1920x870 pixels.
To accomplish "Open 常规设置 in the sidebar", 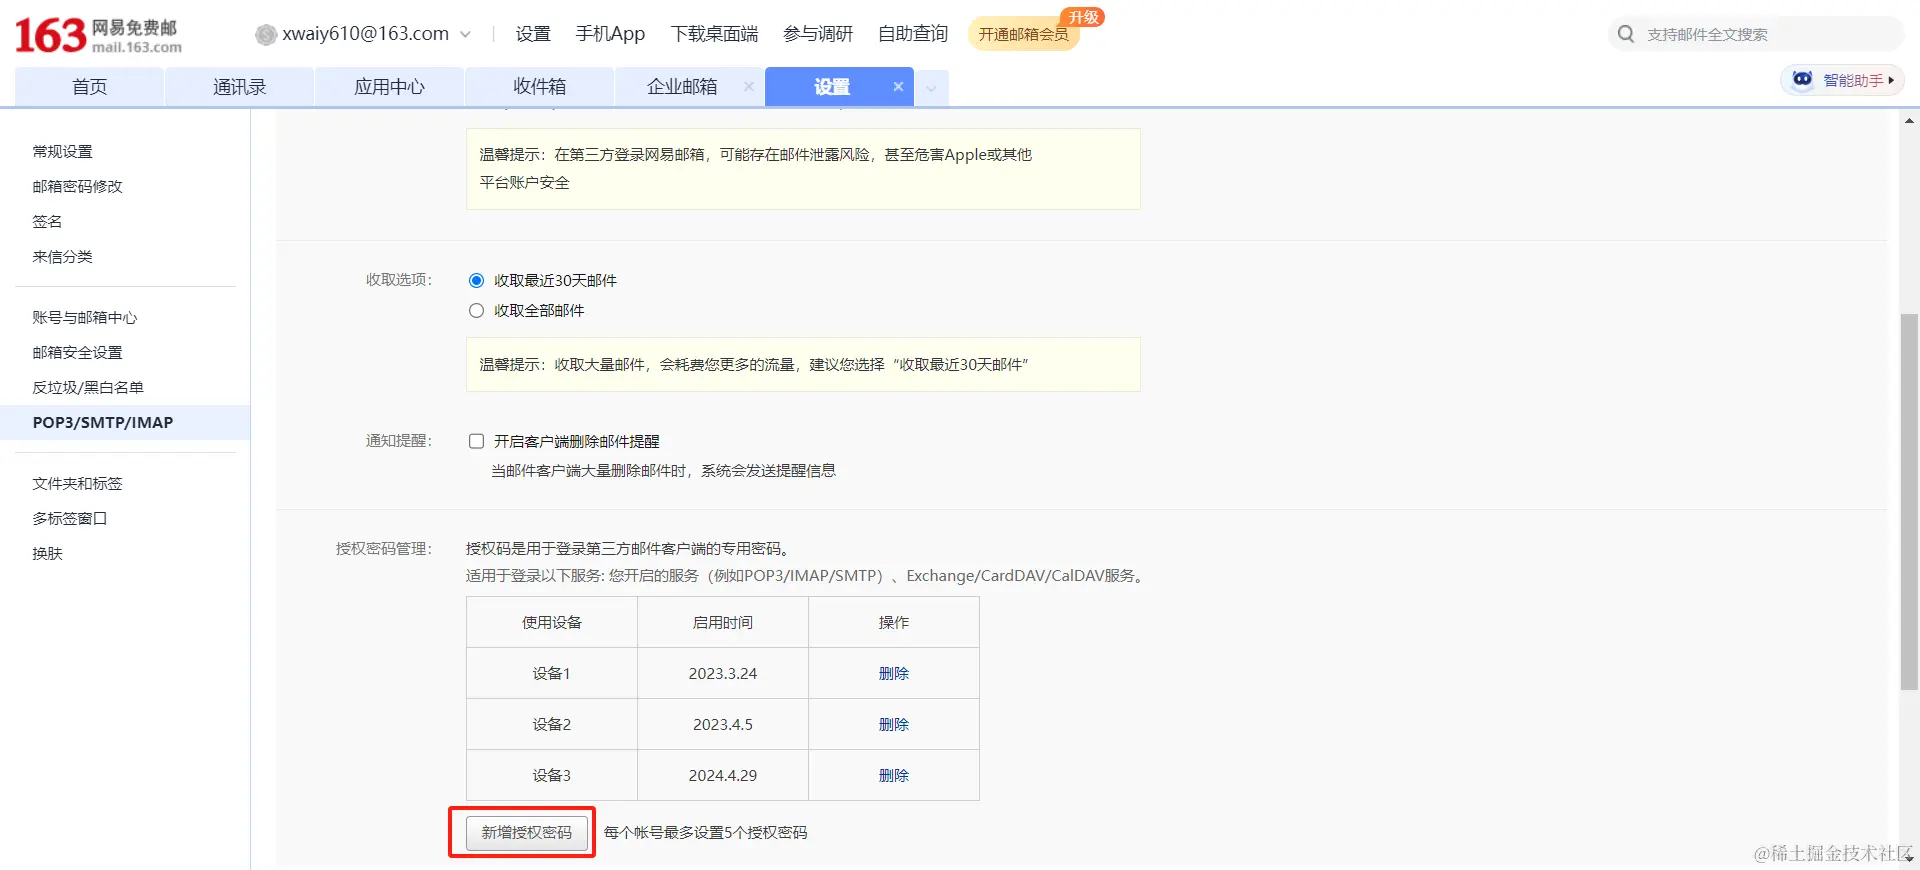I will click(x=62, y=151).
